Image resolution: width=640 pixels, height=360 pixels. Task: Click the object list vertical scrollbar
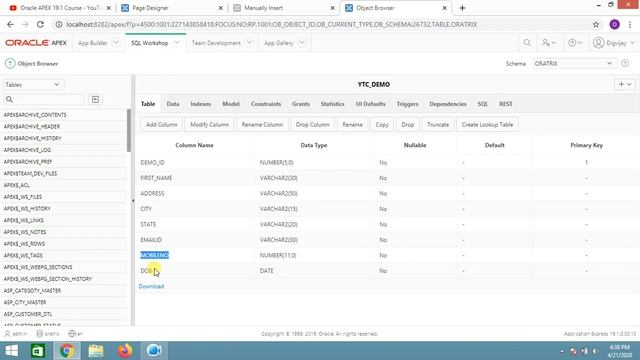point(129,131)
